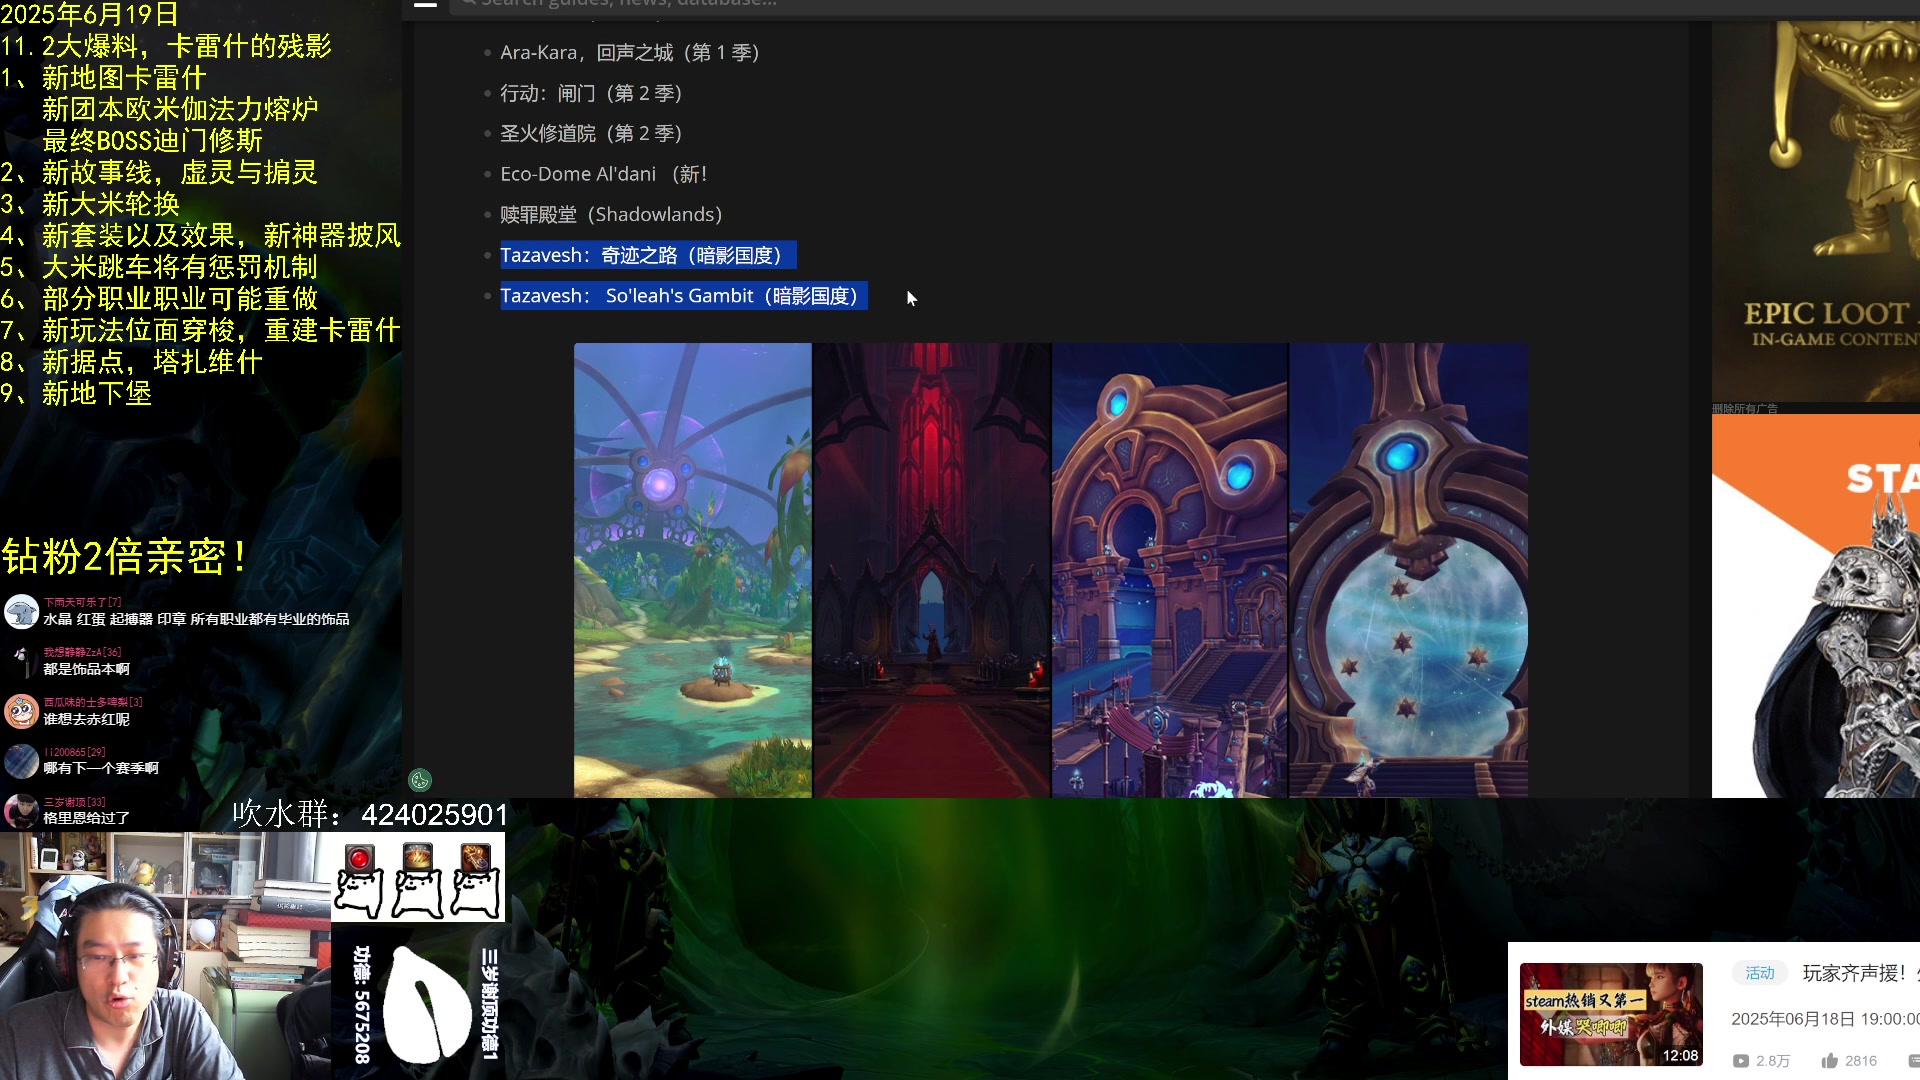The width and height of the screenshot is (1920, 1080).
Task: Click the username 我想静静ZzA[36] in chat
Action: (82, 652)
